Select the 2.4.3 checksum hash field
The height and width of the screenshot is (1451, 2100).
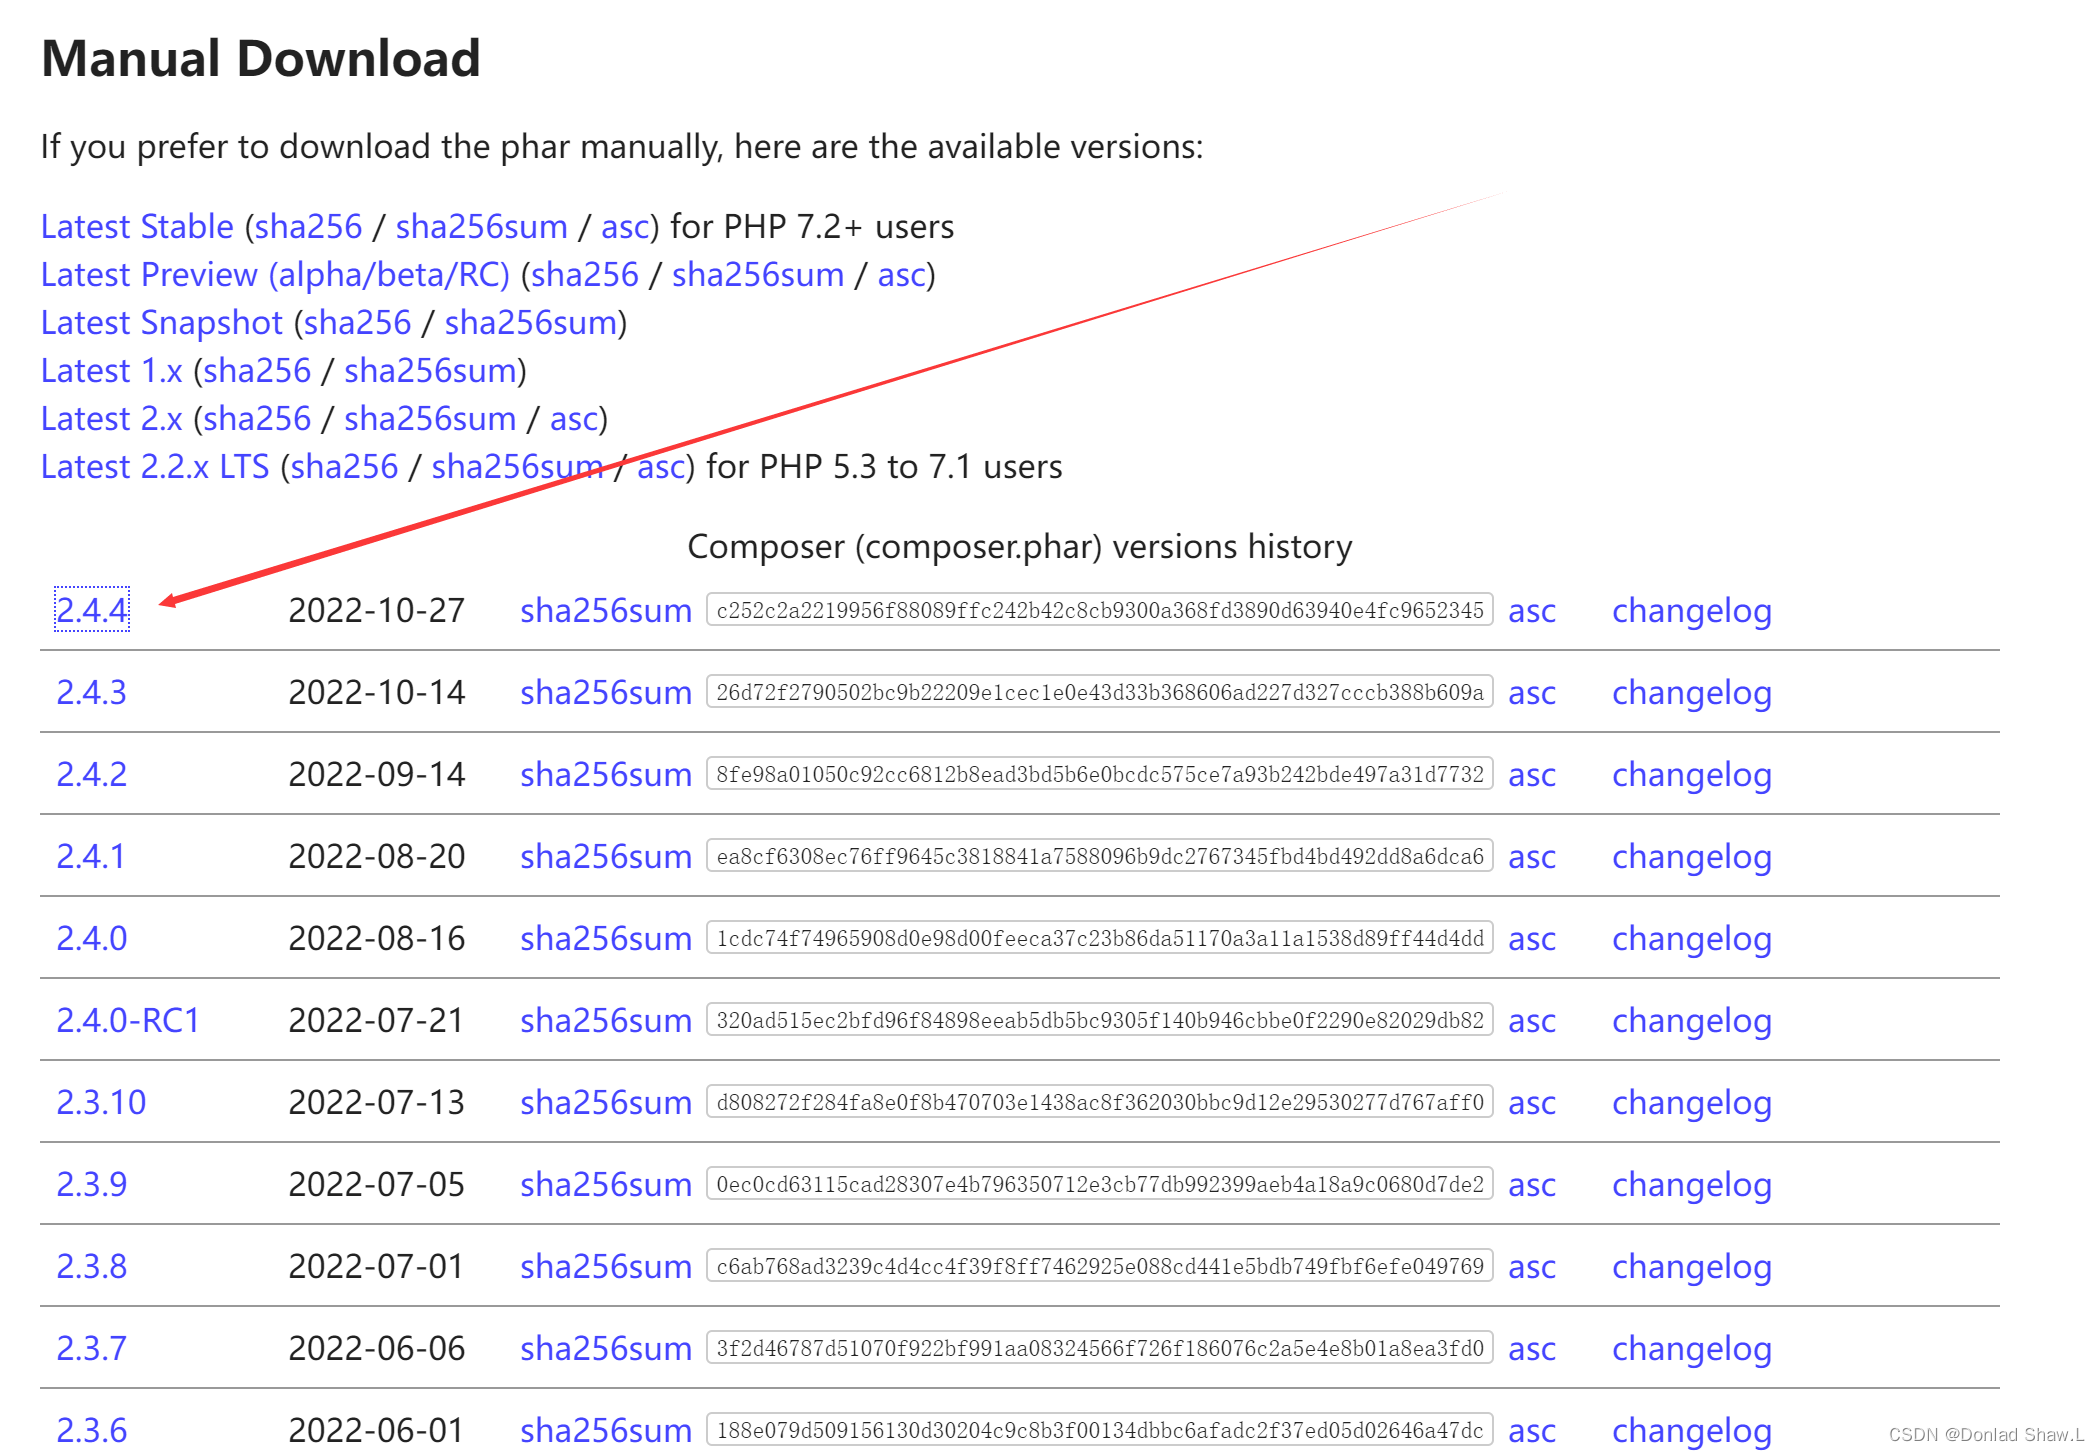(1100, 692)
